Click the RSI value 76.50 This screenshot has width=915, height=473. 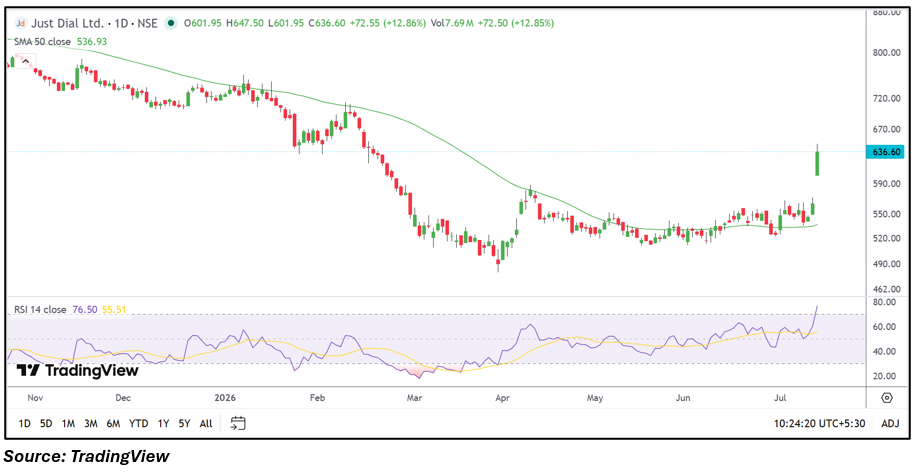pyautogui.click(x=85, y=310)
